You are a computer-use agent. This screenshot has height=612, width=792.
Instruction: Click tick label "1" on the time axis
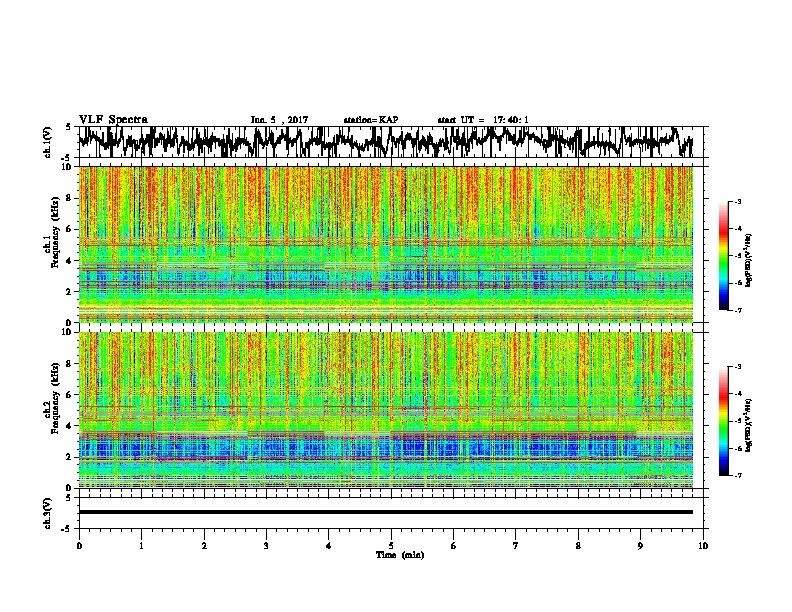141,546
